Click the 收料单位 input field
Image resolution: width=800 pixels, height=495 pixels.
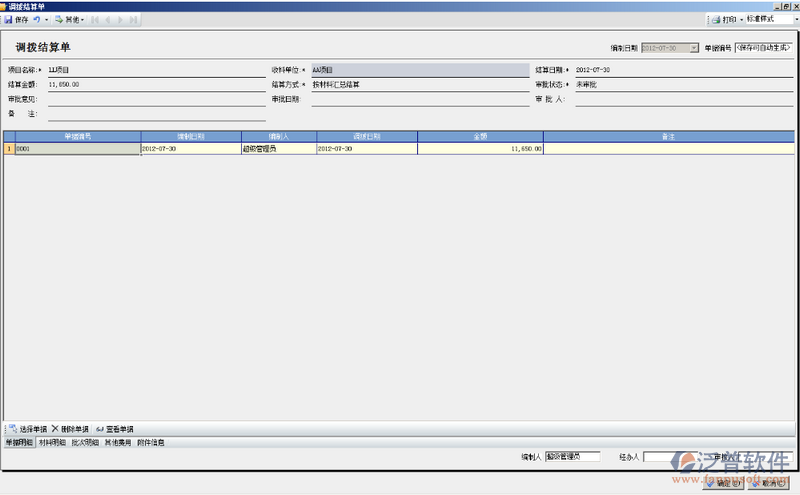pyautogui.click(x=417, y=71)
